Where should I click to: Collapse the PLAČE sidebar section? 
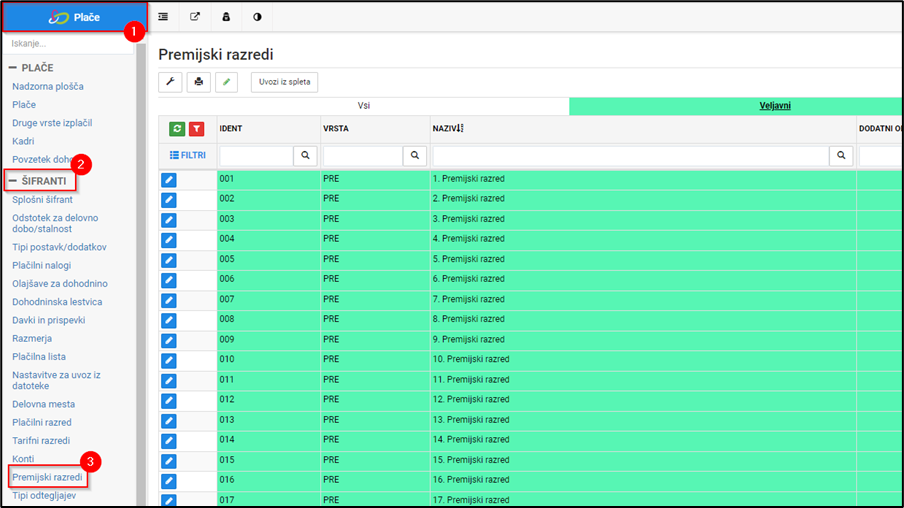coord(32,68)
